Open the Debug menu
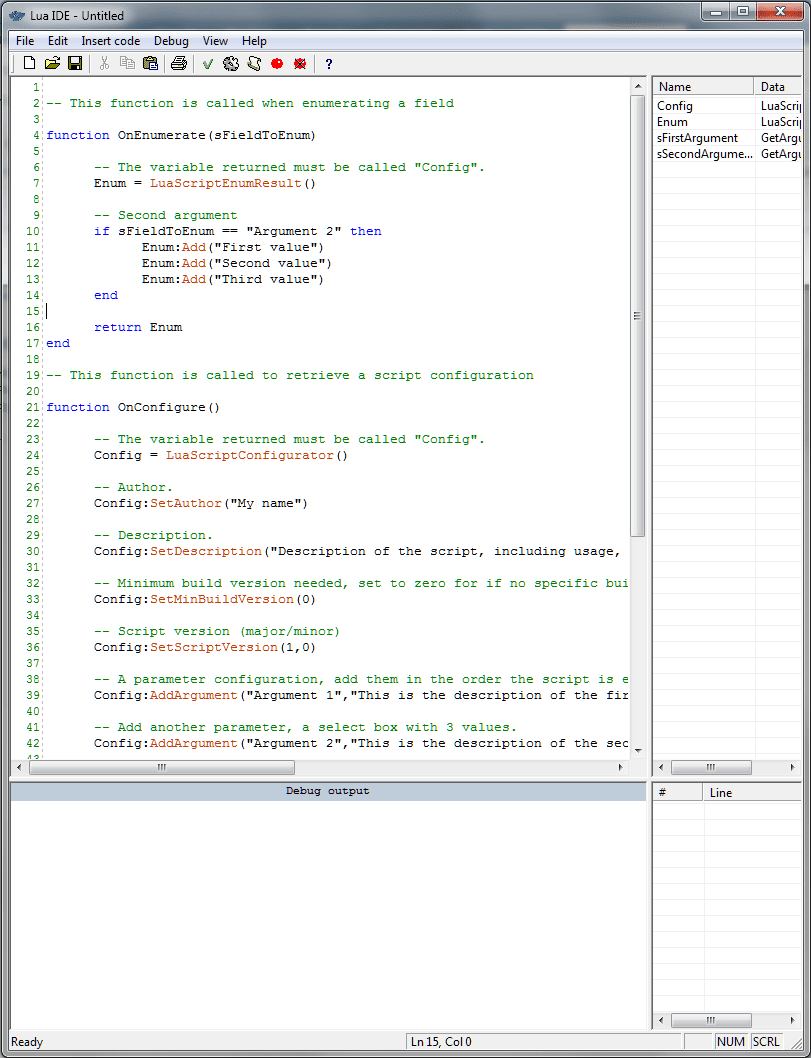The height and width of the screenshot is (1058, 811). click(171, 40)
